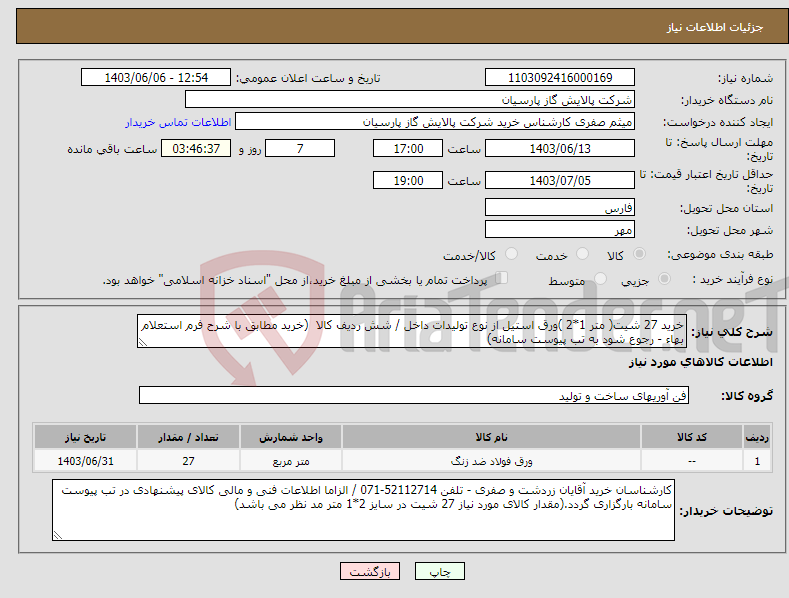Viewport: 789px width, 598px height.
Task: Select the متوسط purchase process option
Action: click(600, 279)
